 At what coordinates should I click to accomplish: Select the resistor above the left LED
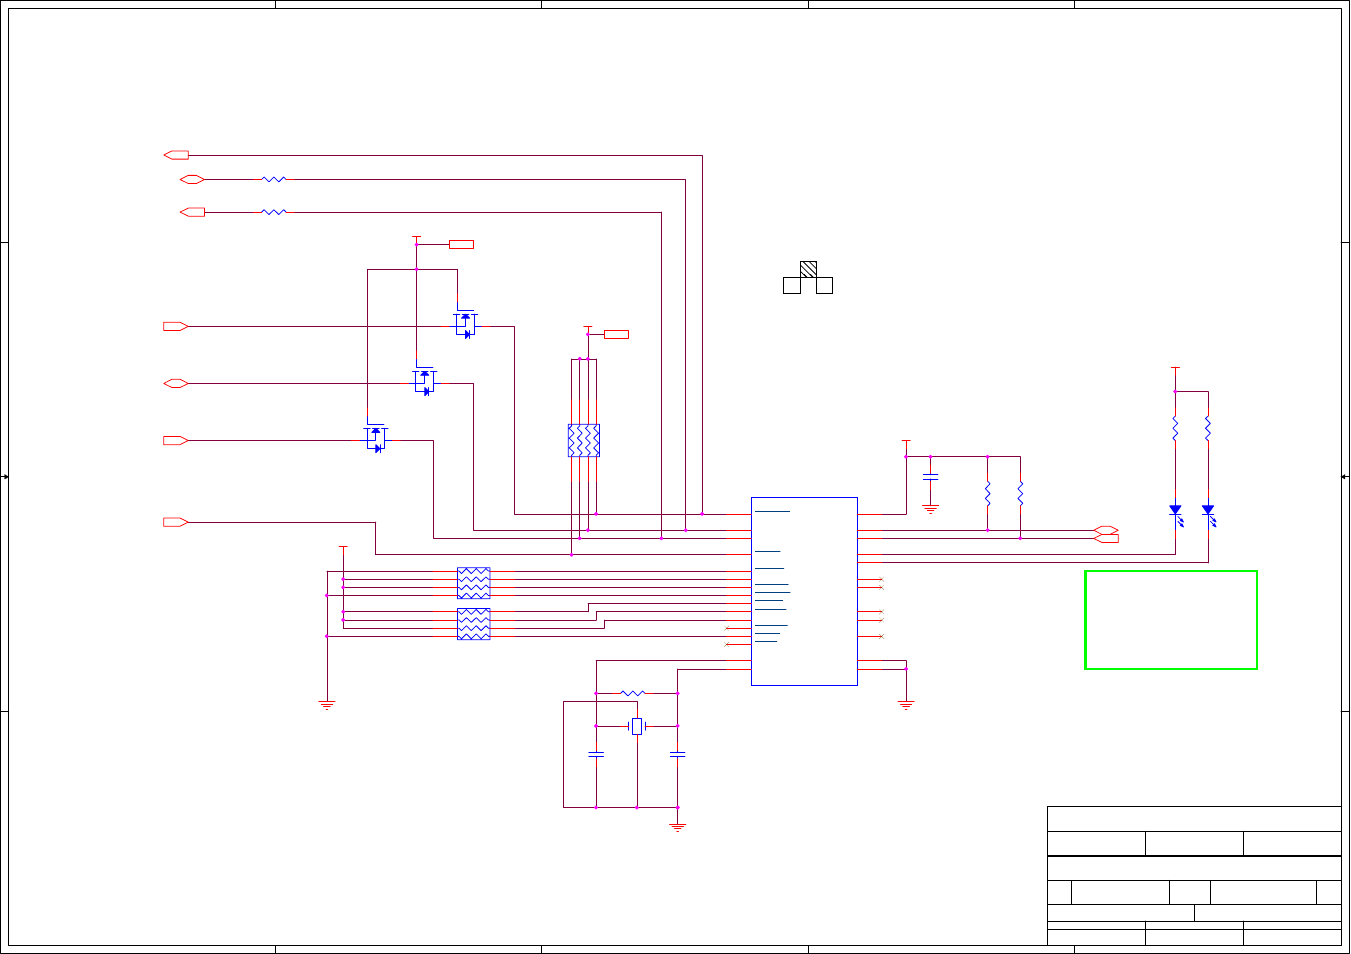(x=1176, y=429)
